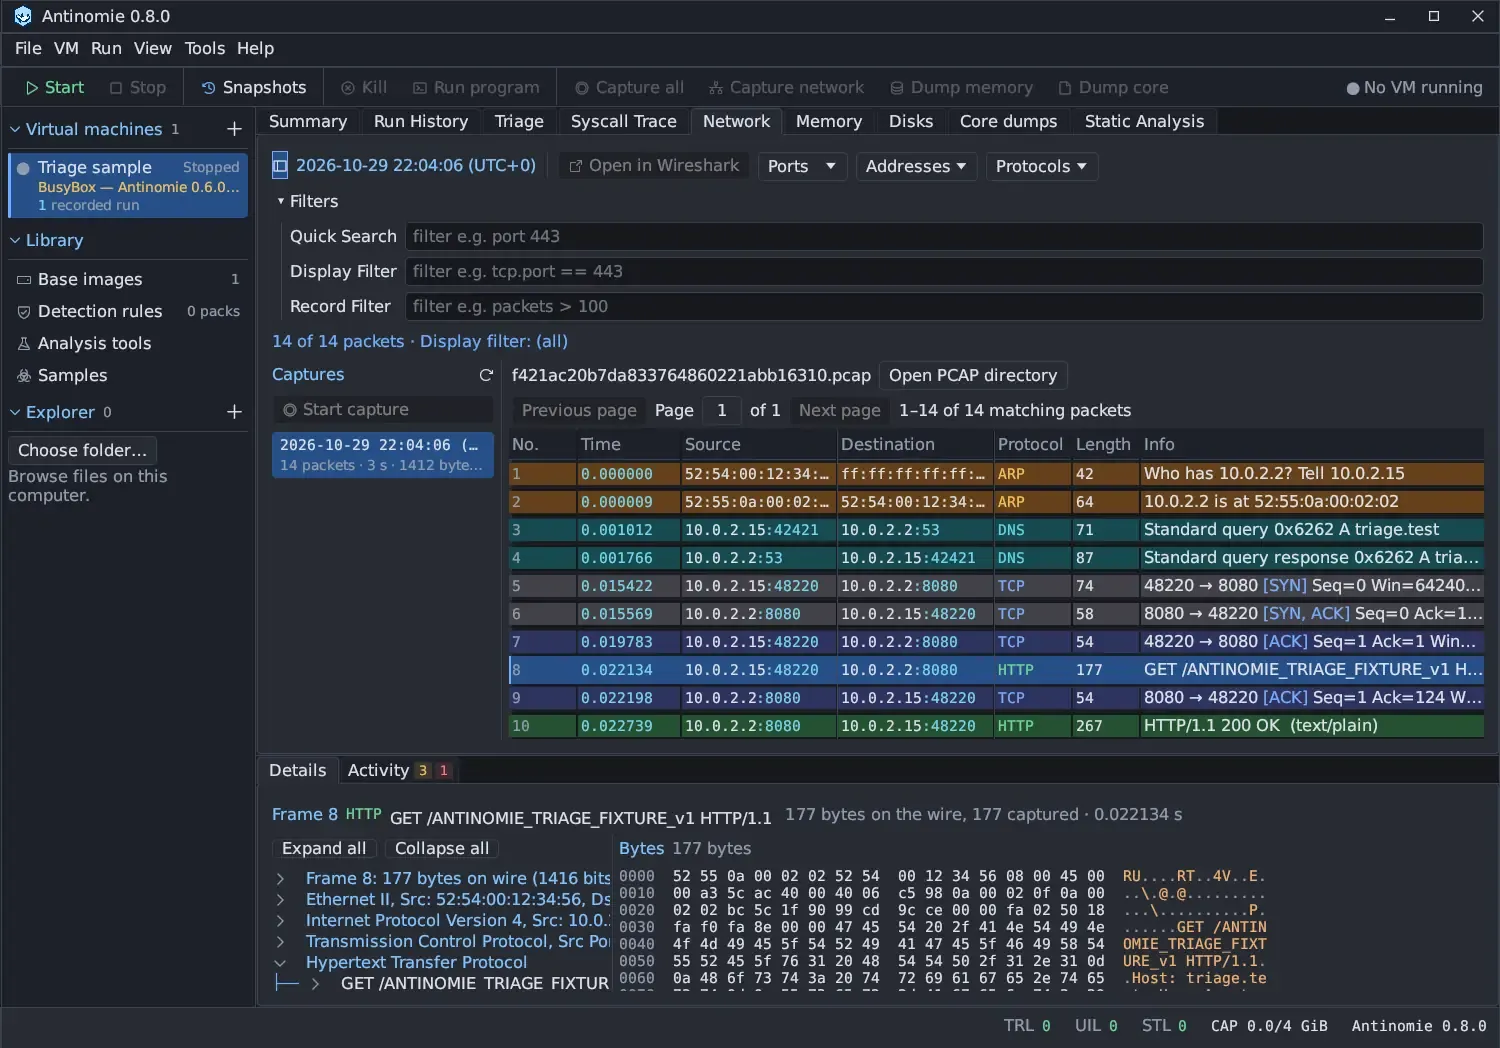Open the Snapshots panel
The image size is (1500, 1048).
[254, 88]
